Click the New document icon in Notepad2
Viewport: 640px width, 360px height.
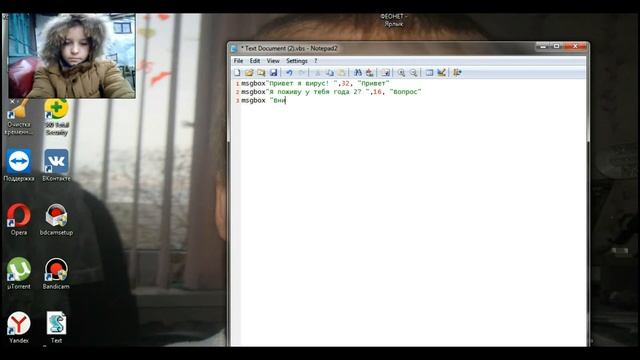(237, 73)
